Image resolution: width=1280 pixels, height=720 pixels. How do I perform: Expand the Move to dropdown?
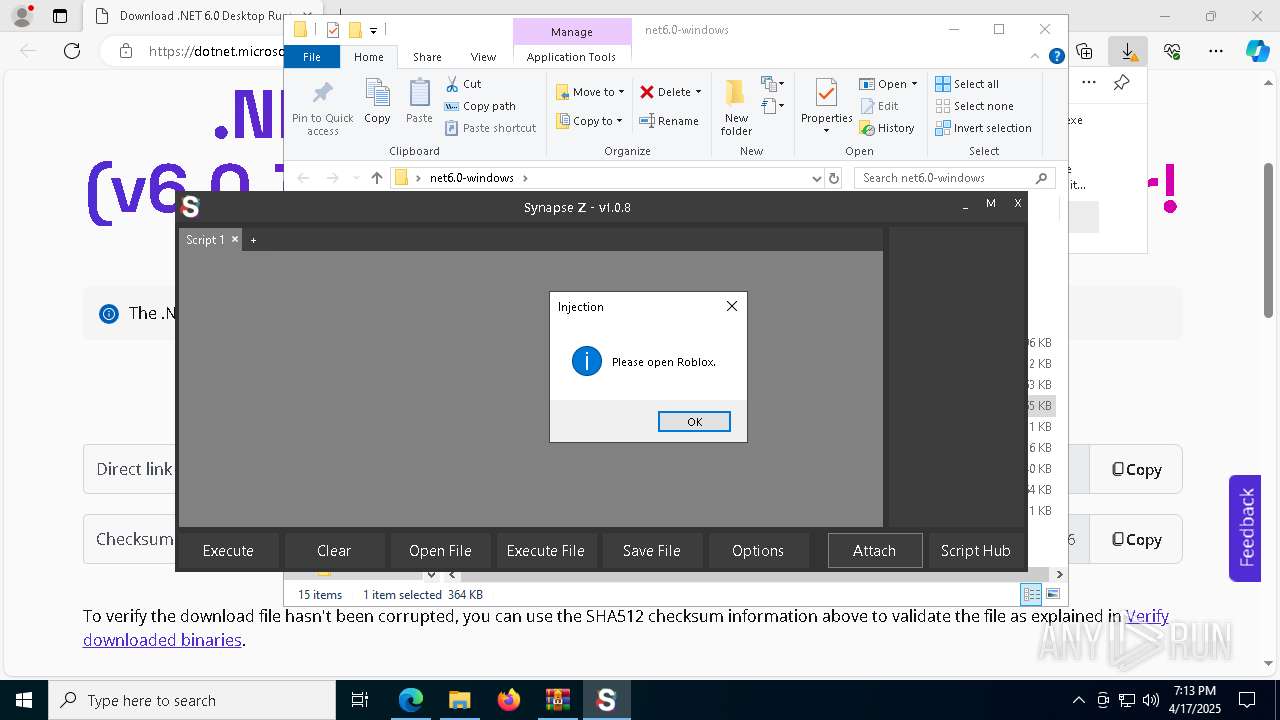[x=621, y=92]
